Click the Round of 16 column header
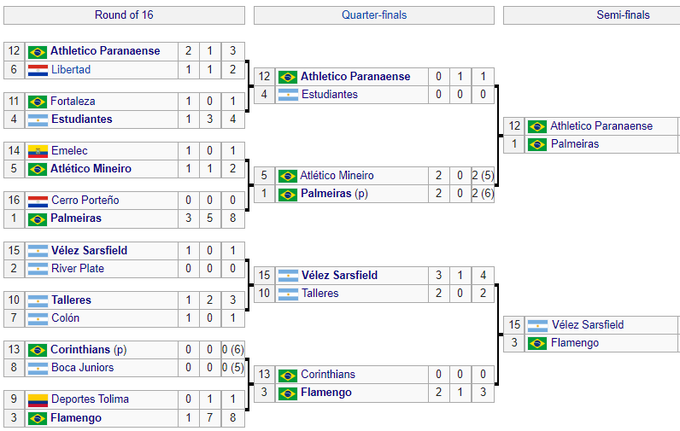The height and width of the screenshot is (431, 680). coord(123,15)
